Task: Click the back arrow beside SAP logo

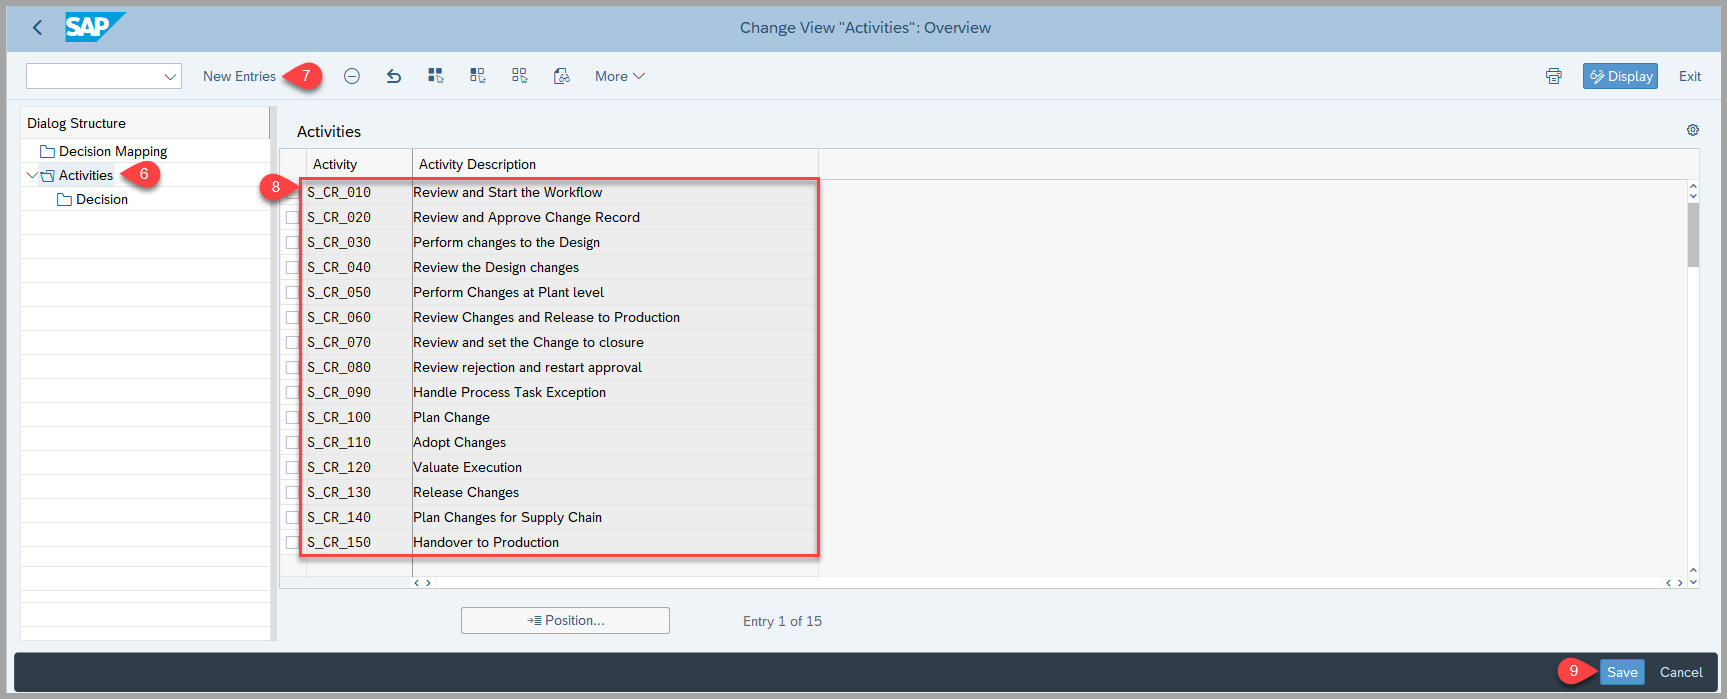Action: coord(38,28)
